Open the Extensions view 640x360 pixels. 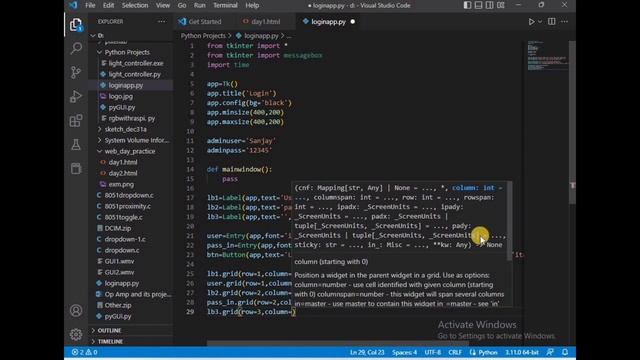coord(76,120)
